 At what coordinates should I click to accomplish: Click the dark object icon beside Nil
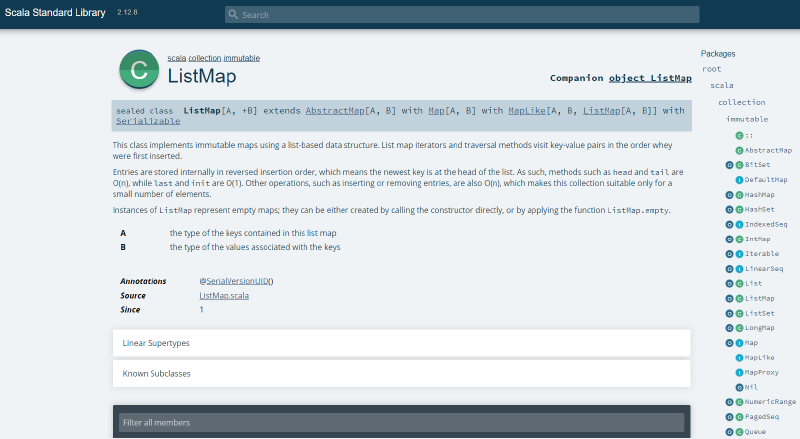pyautogui.click(x=739, y=387)
